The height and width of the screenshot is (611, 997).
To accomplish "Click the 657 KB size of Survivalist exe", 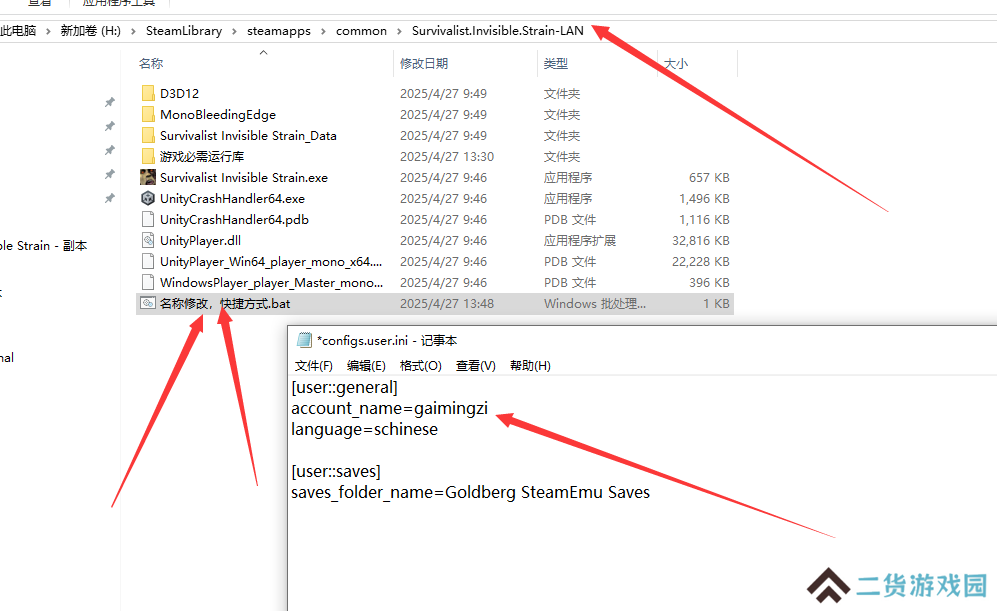I will (x=709, y=177).
